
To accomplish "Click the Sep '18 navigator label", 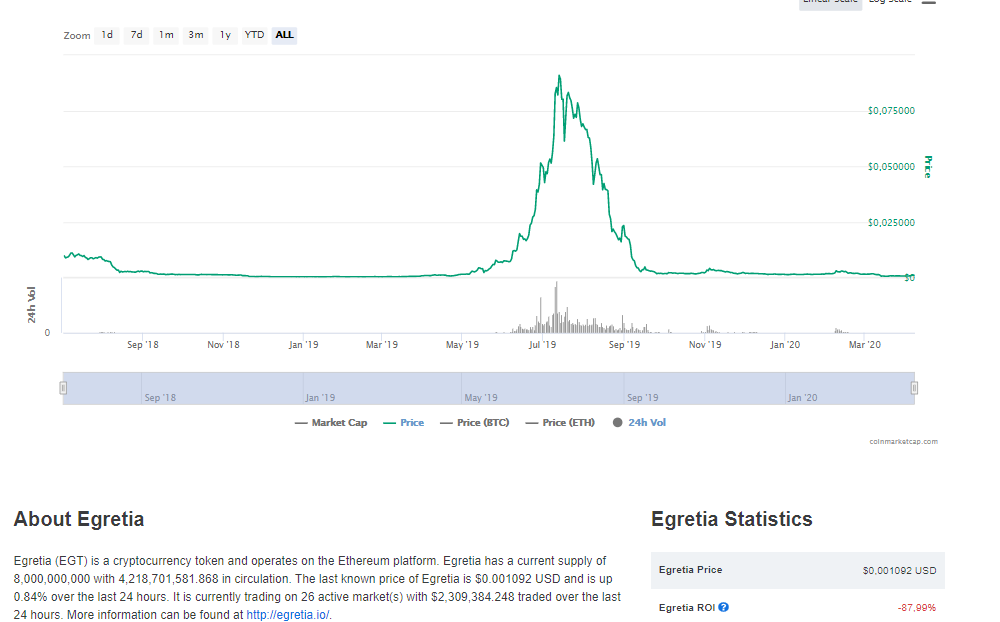I will [160, 397].
